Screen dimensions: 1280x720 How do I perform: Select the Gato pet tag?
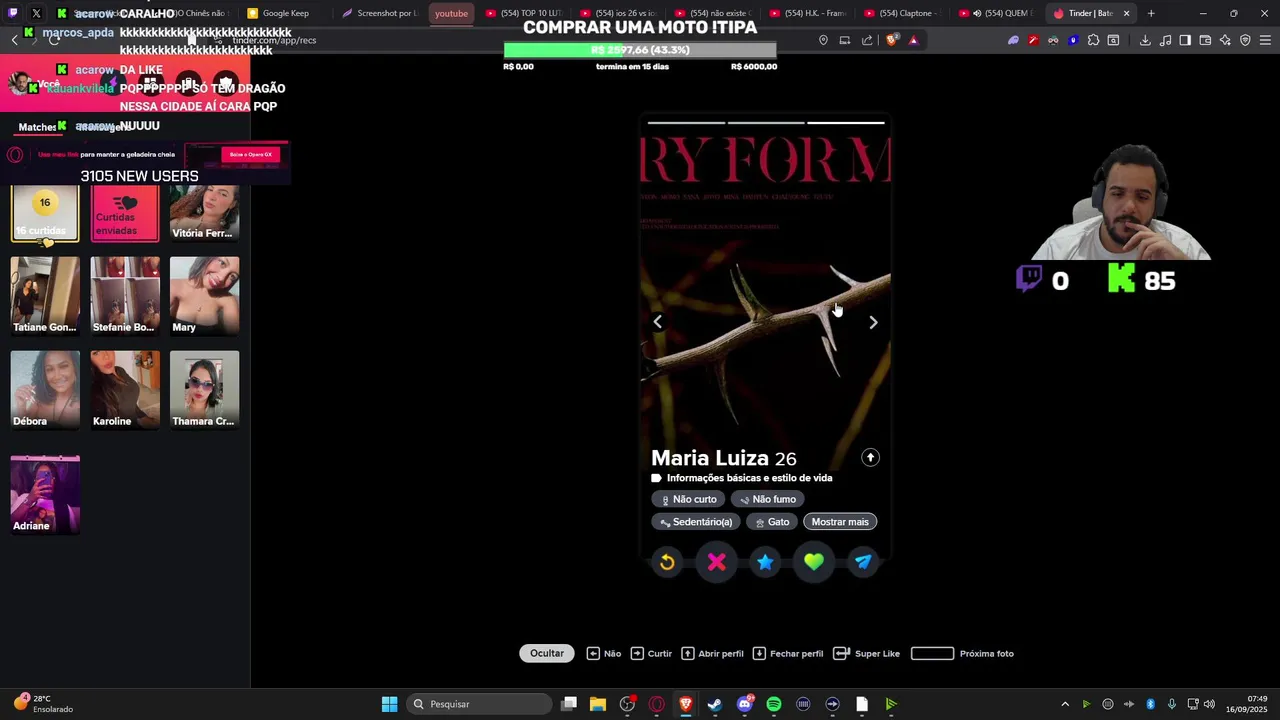[772, 522]
